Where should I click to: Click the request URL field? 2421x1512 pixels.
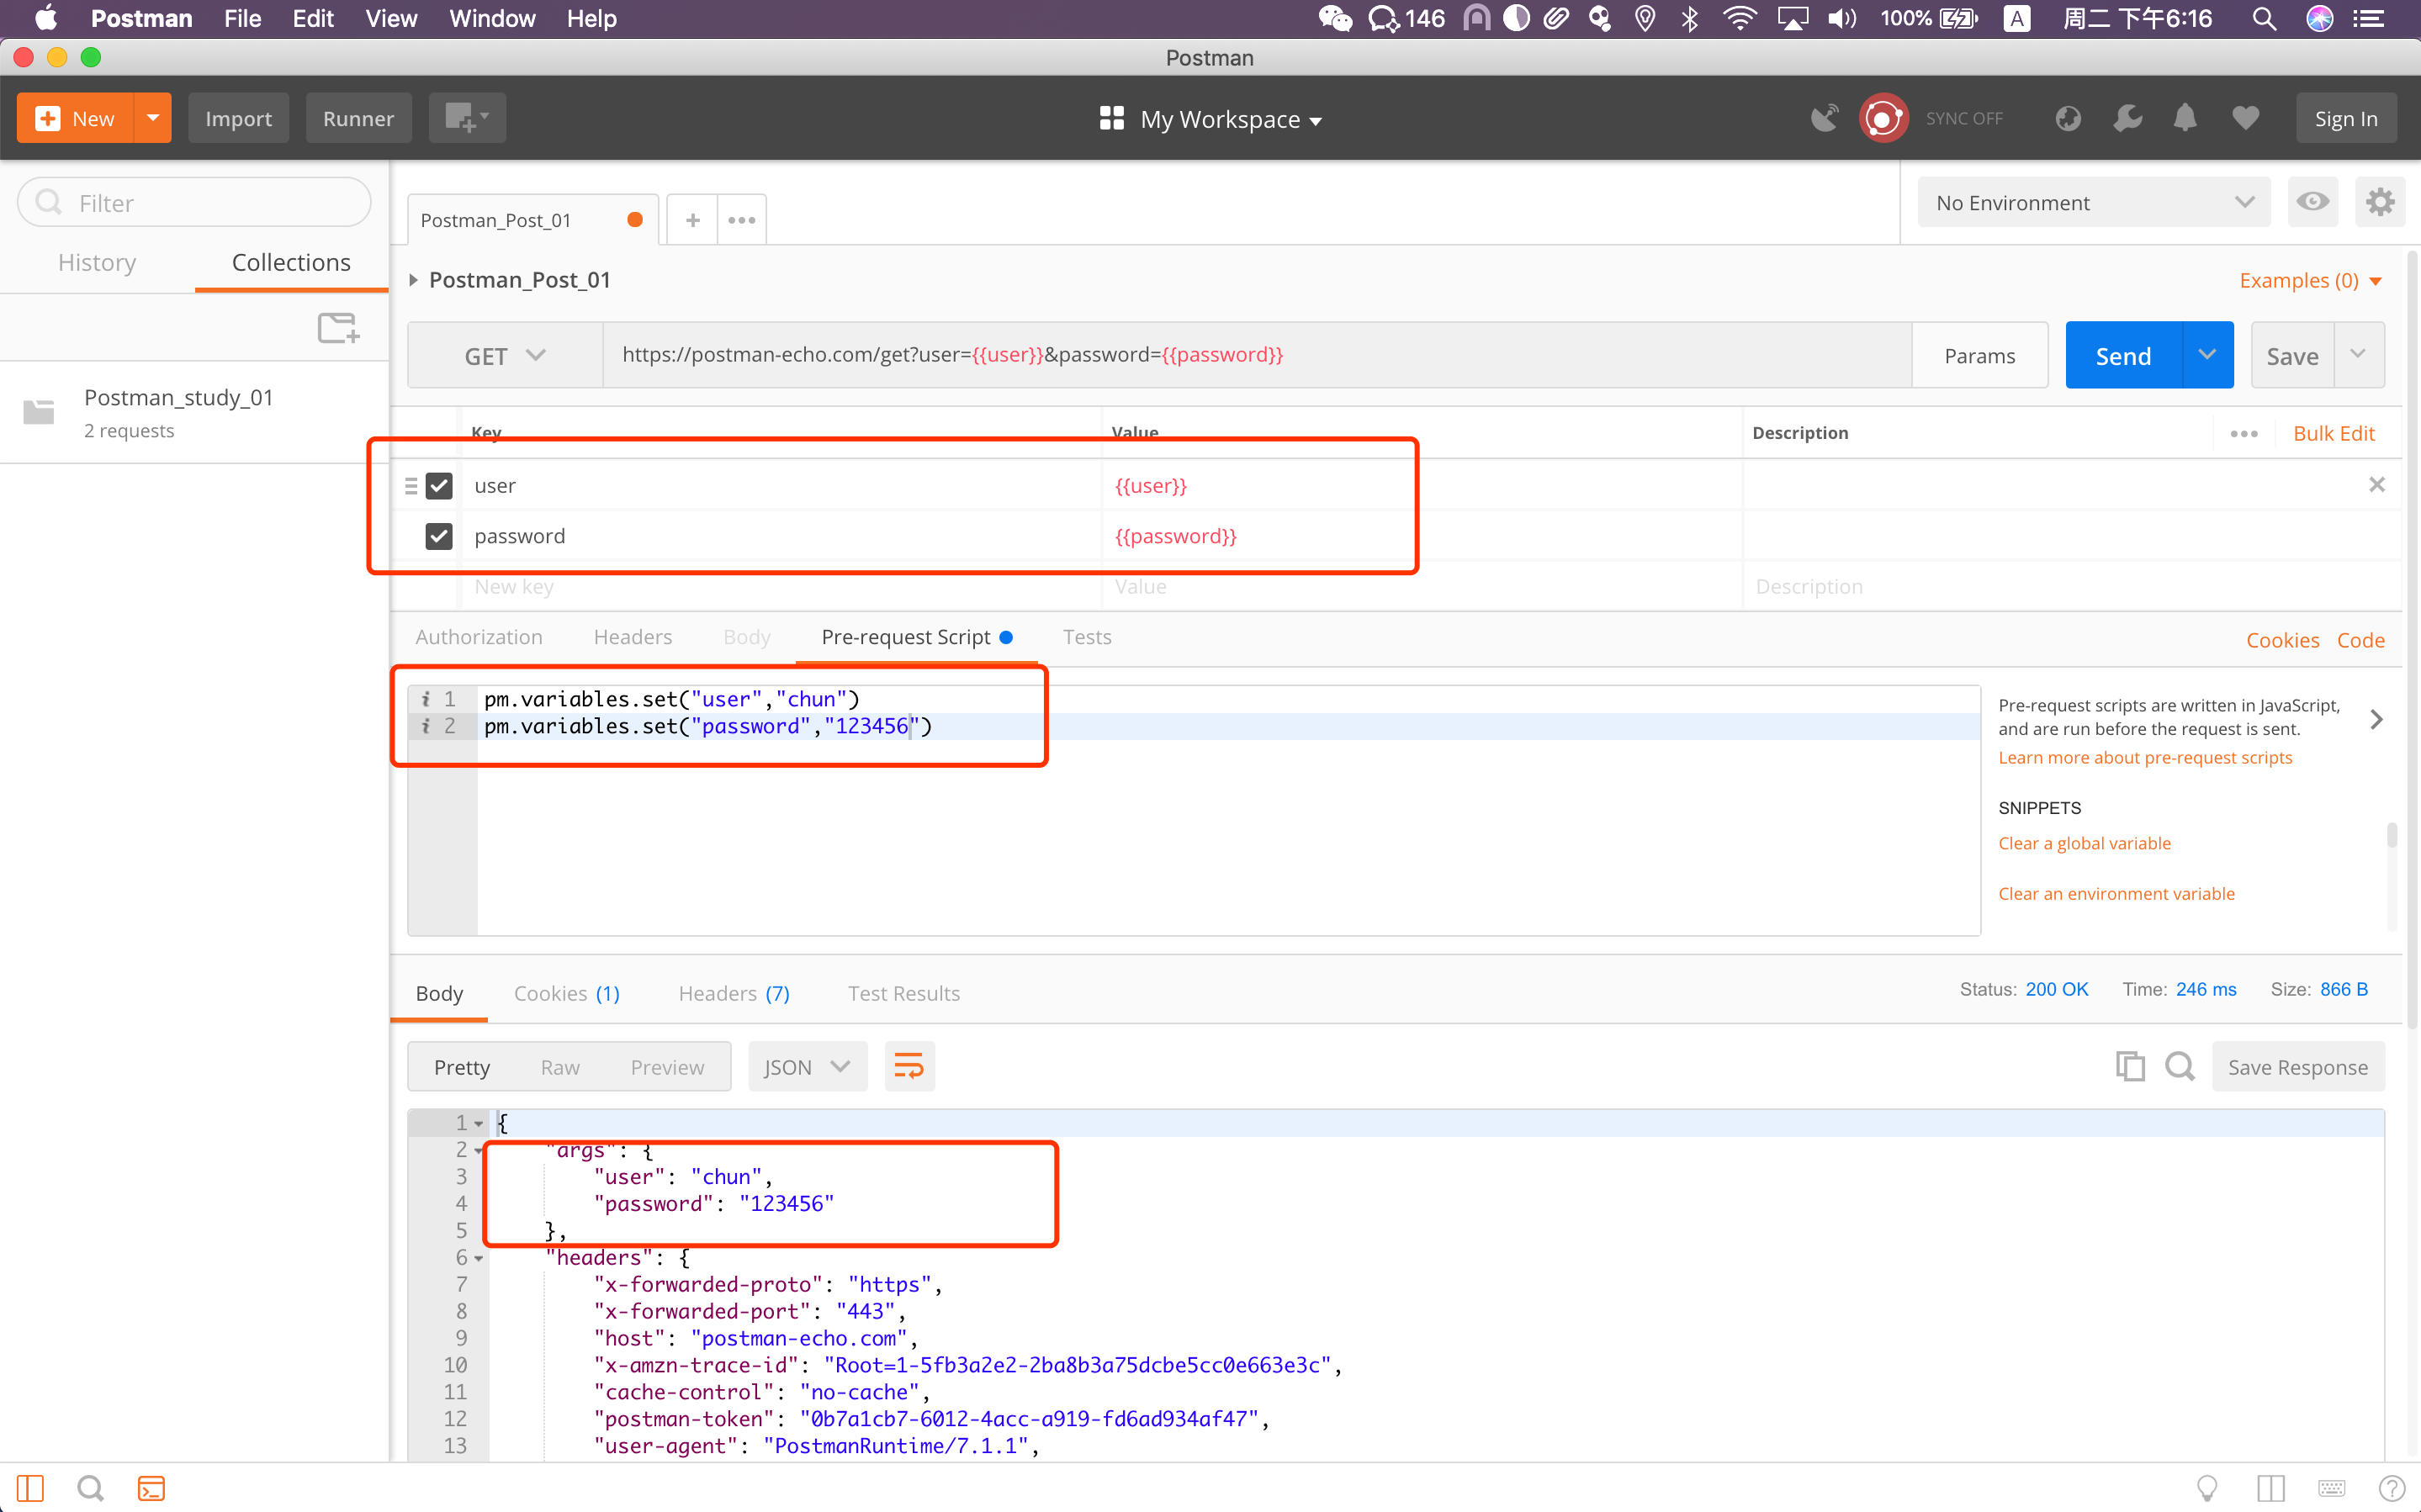[x=1257, y=355]
